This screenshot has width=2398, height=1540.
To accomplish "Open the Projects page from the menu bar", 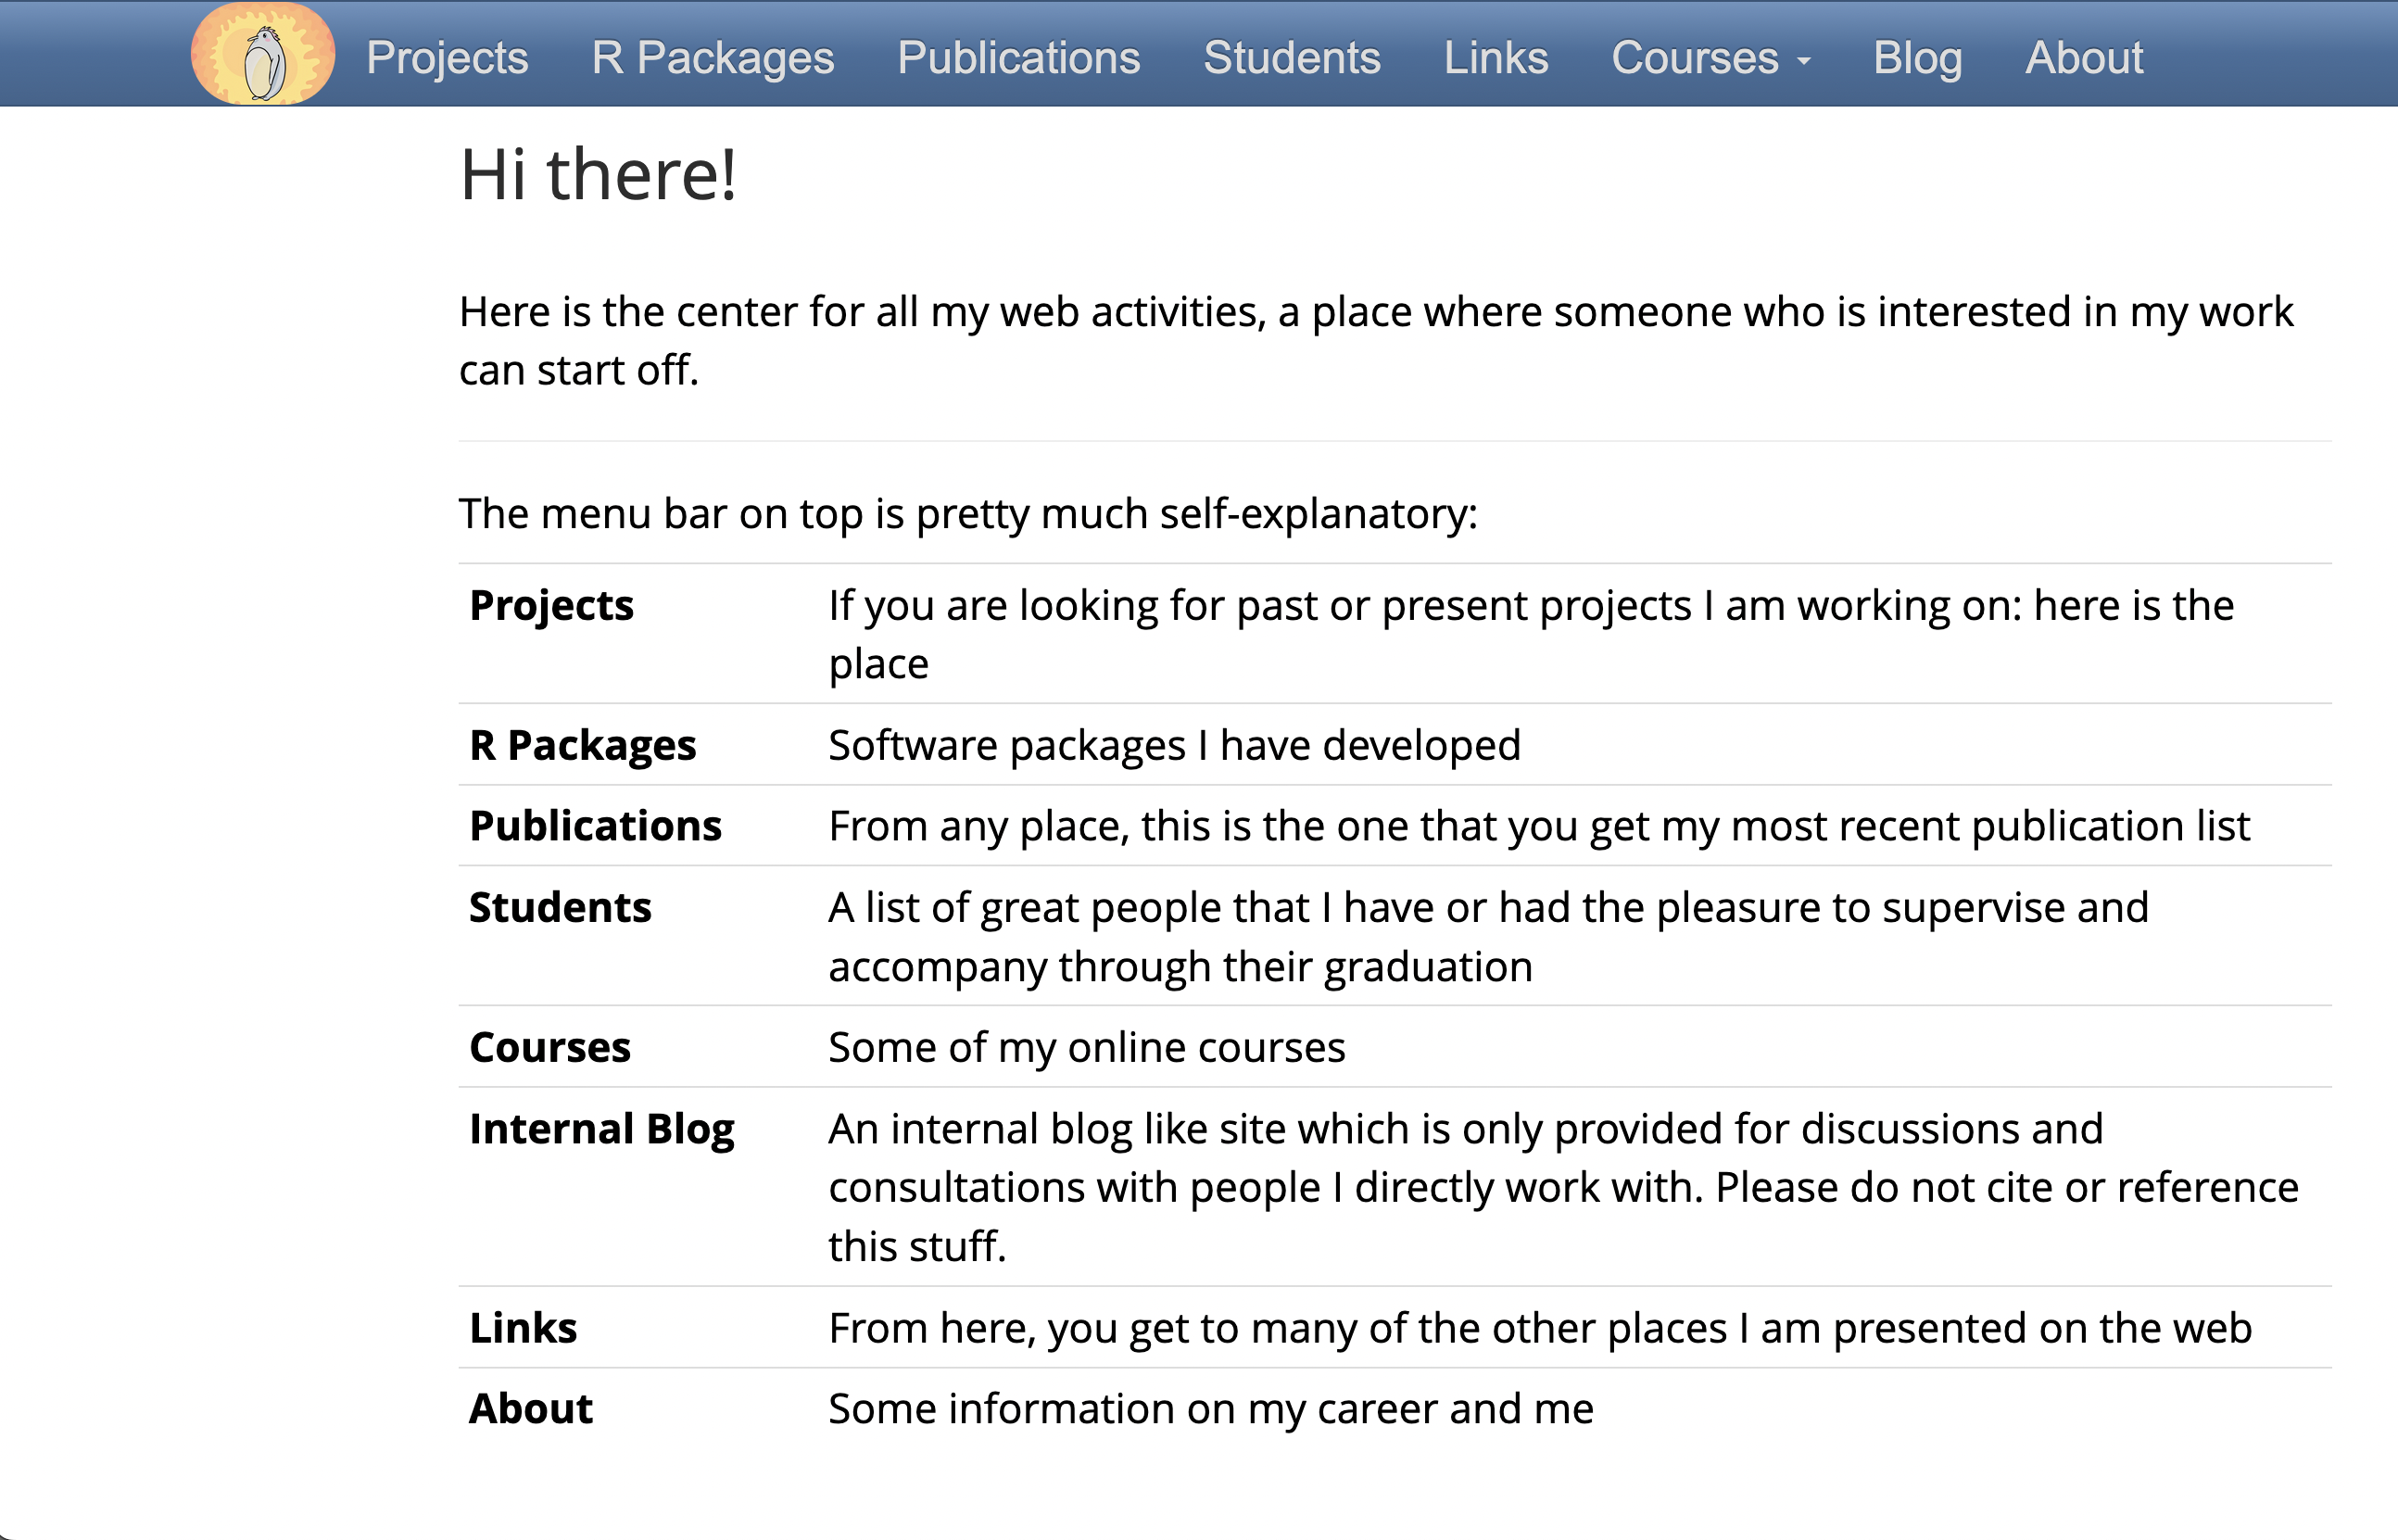I will coord(446,58).
